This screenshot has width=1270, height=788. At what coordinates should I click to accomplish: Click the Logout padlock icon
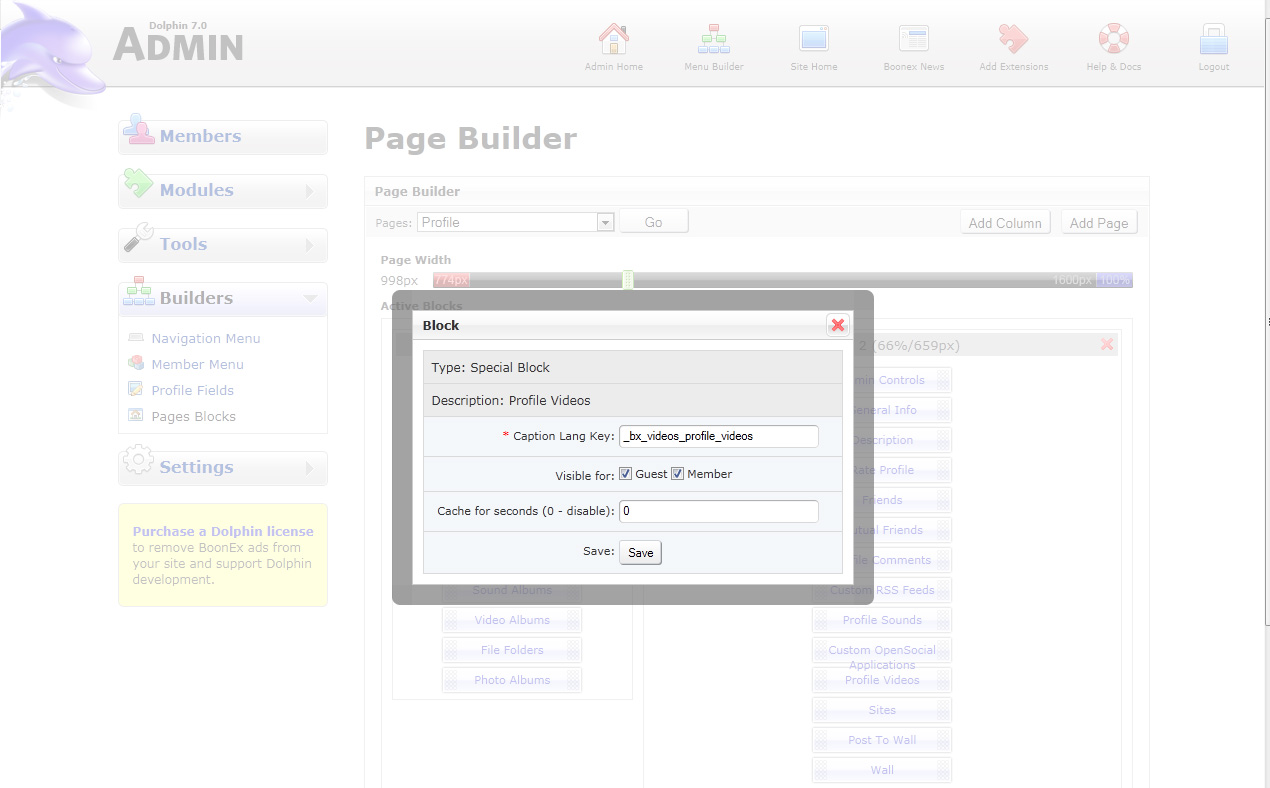coord(1213,40)
